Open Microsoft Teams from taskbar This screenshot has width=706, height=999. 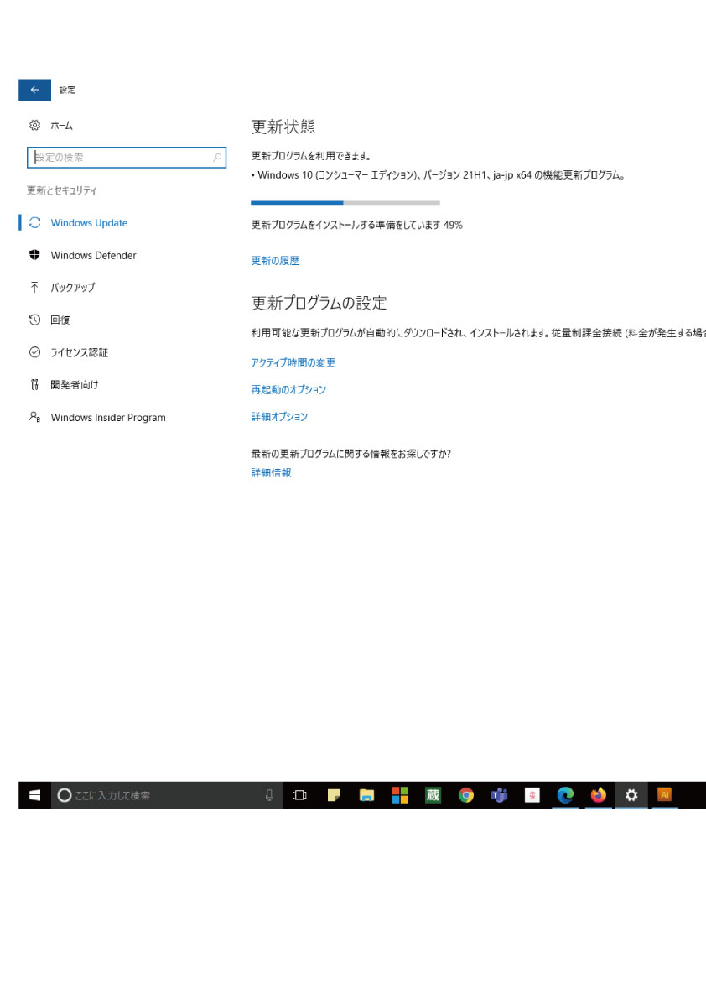point(499,795)
